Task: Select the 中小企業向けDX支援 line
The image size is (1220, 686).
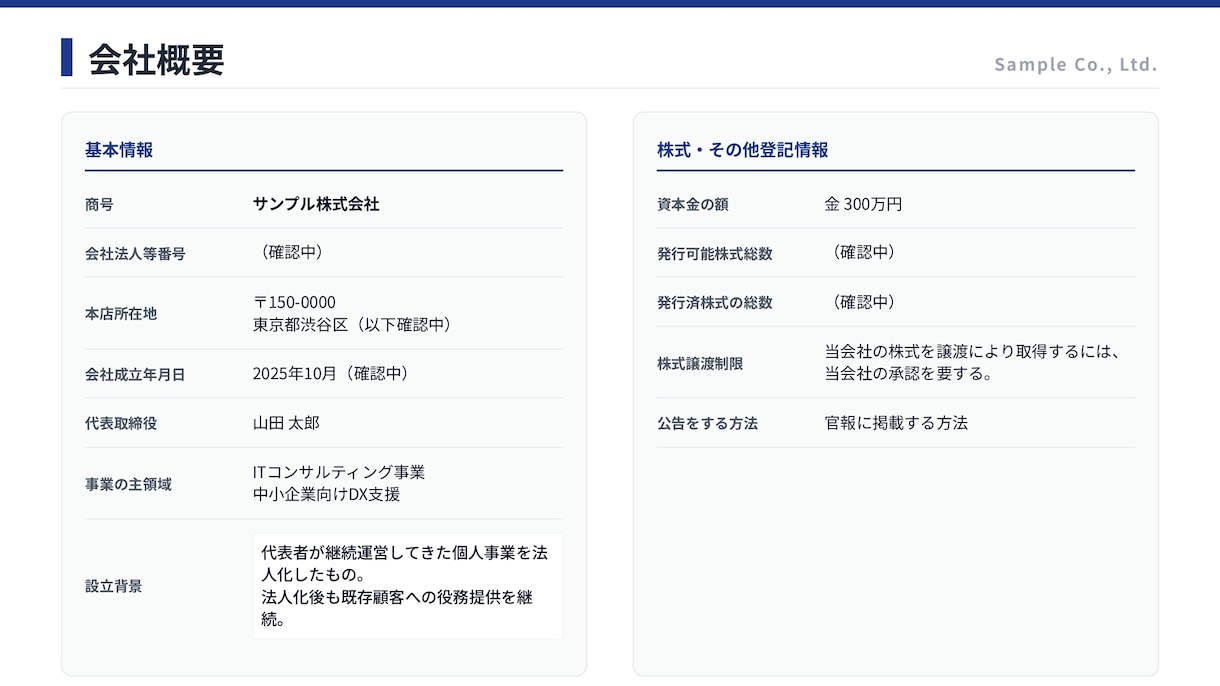Action: pos(327,494)
